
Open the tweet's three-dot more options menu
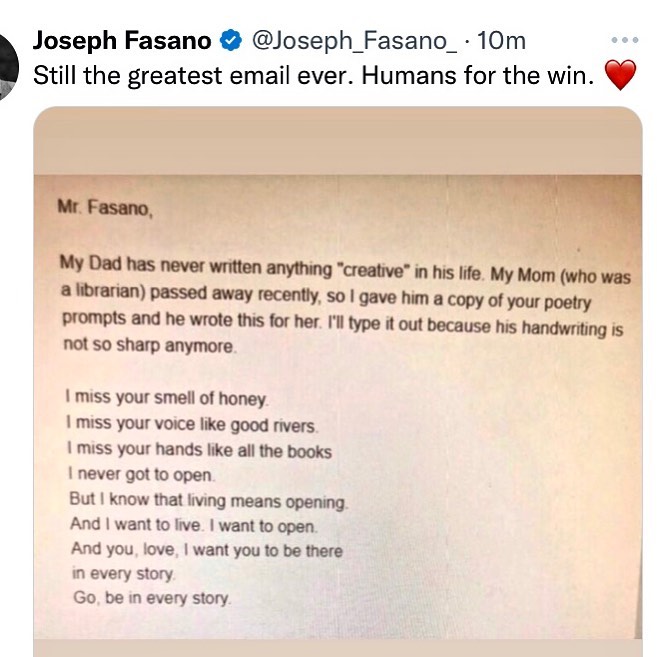(624, 41)
